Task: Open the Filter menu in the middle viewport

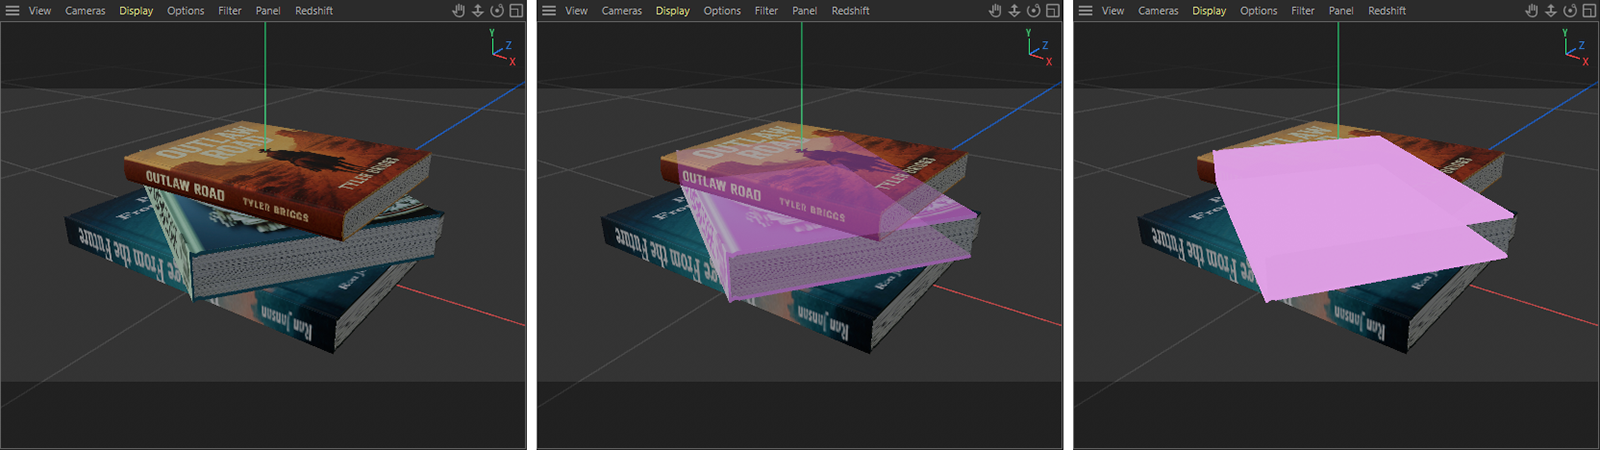Action: pyautogui.click(x=767, y=11)
